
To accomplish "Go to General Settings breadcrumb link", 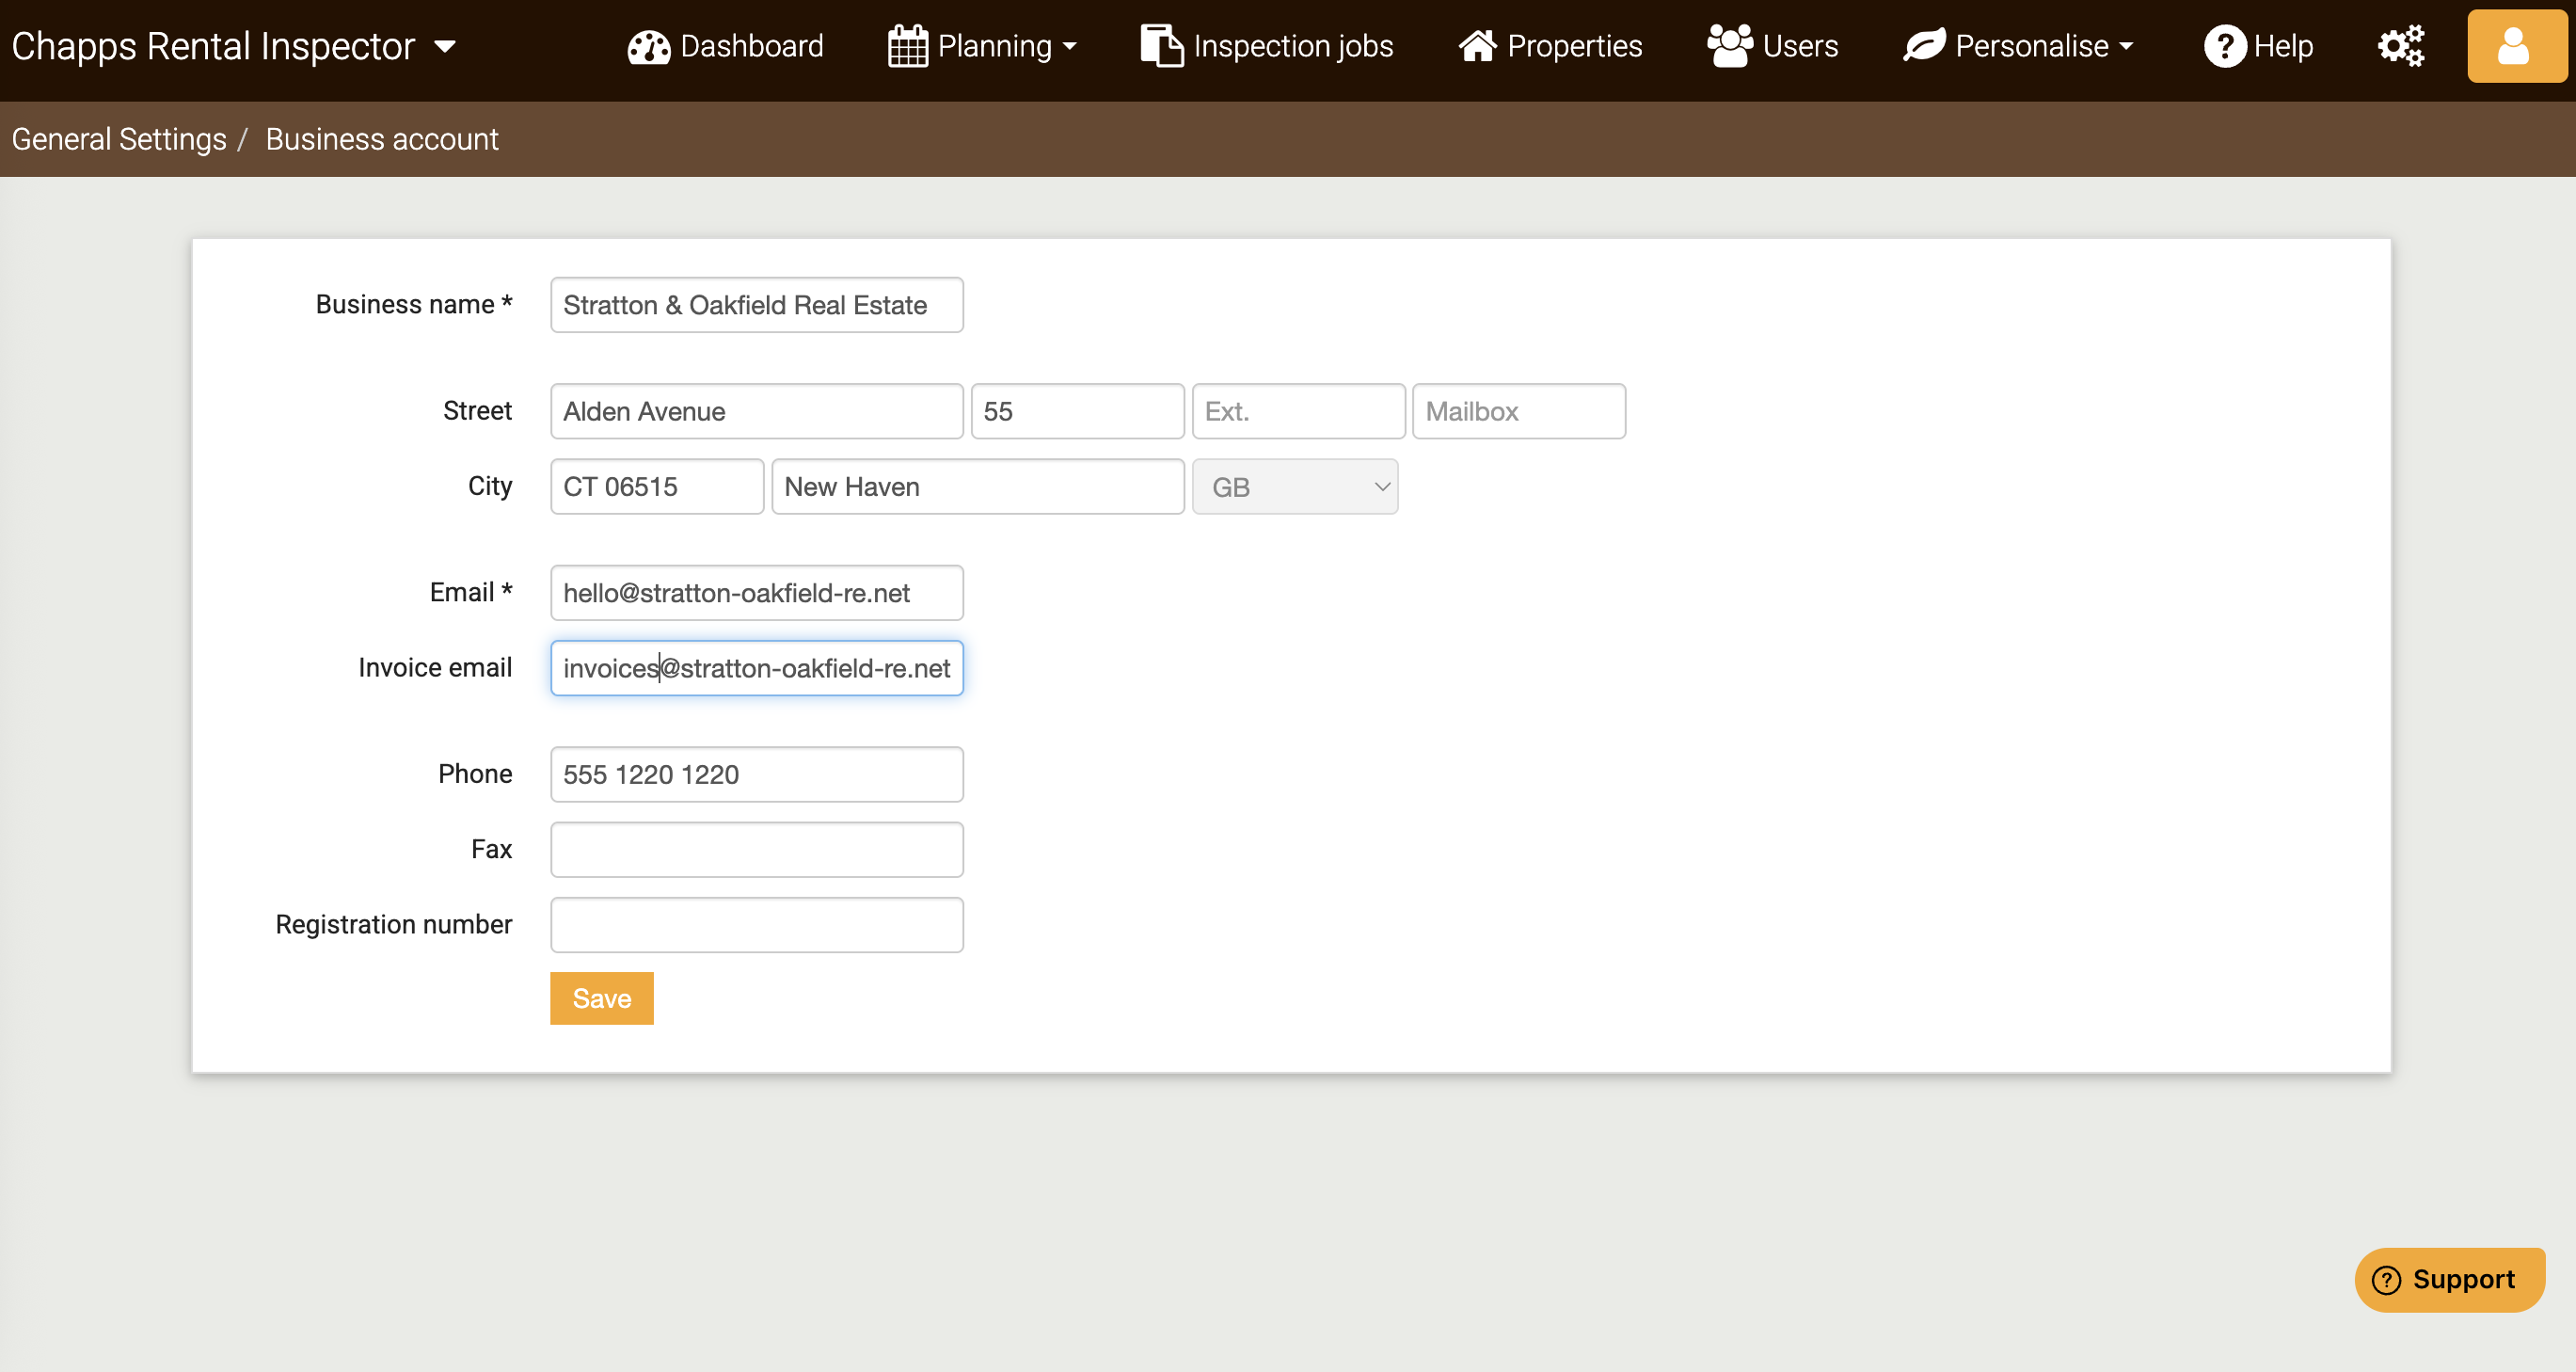I will pyautogui.click(x=119, y=139).
